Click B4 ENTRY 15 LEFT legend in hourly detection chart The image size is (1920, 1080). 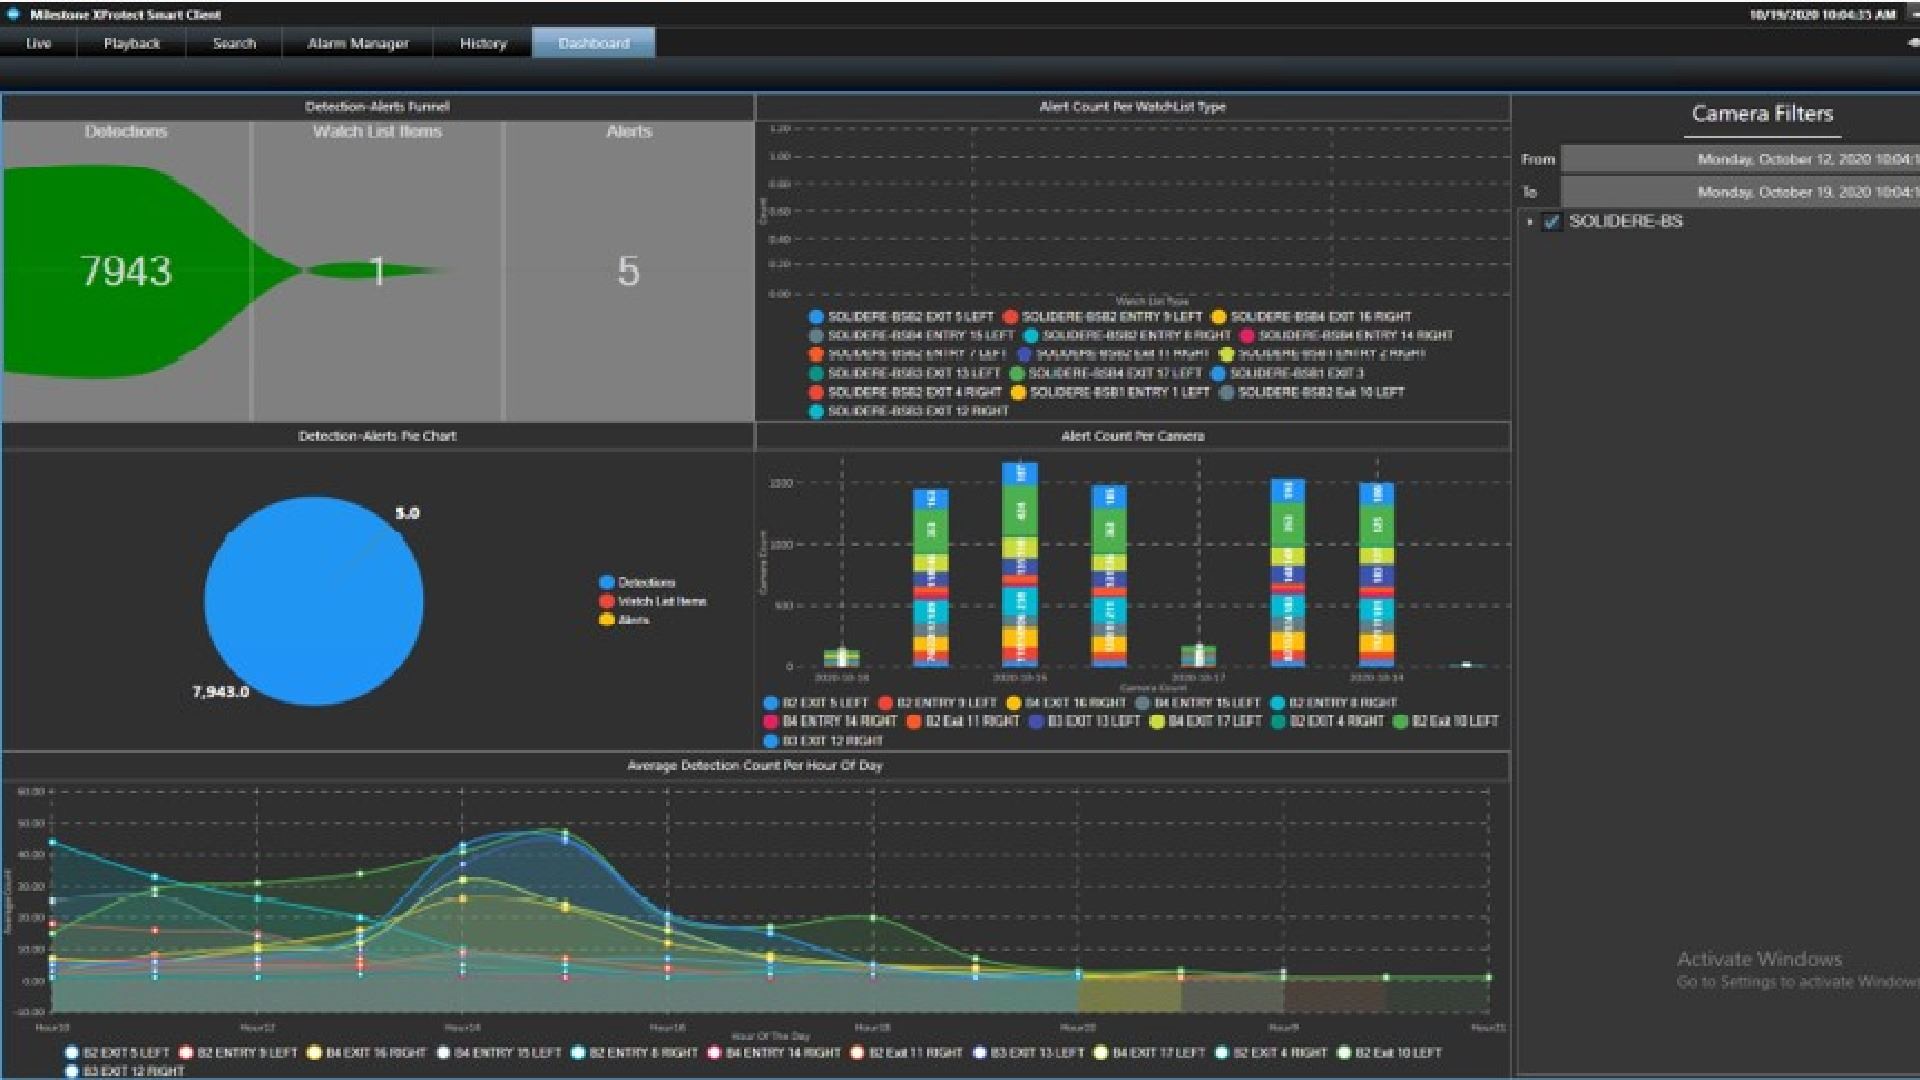click(x=499, y=1053)
